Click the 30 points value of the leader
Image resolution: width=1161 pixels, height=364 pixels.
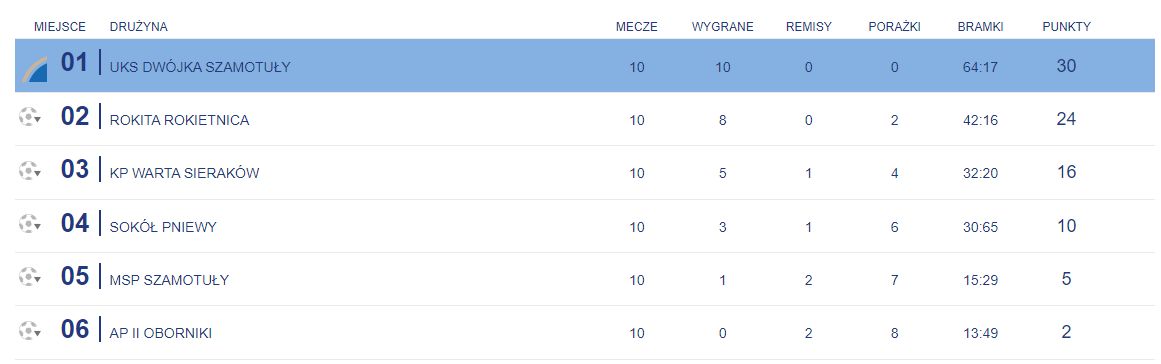1066,66
